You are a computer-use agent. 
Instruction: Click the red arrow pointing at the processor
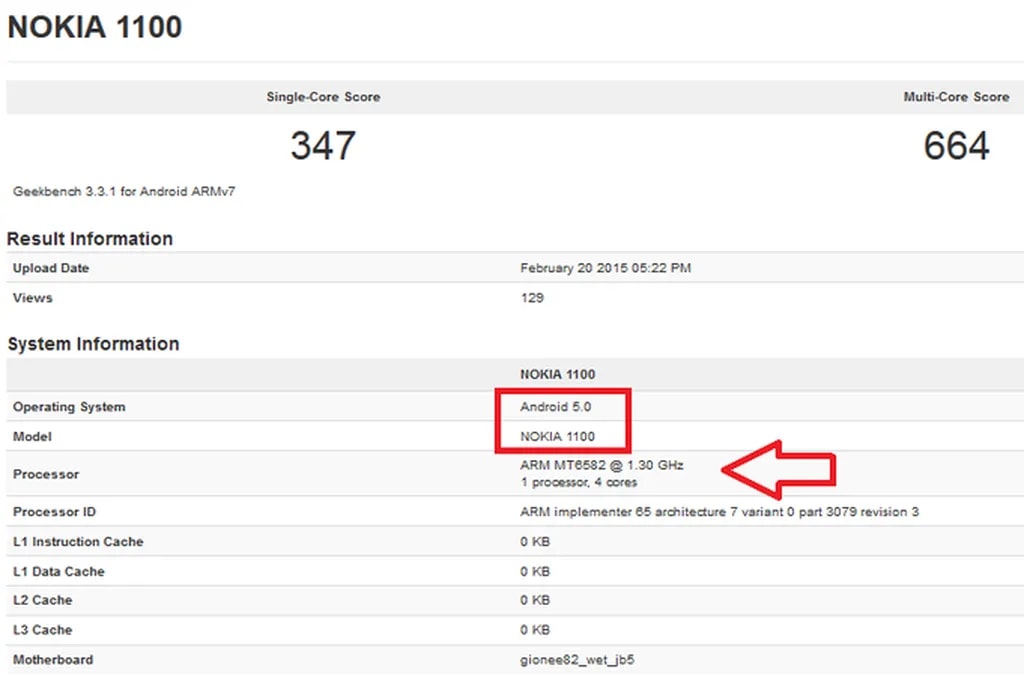point(778,468)
